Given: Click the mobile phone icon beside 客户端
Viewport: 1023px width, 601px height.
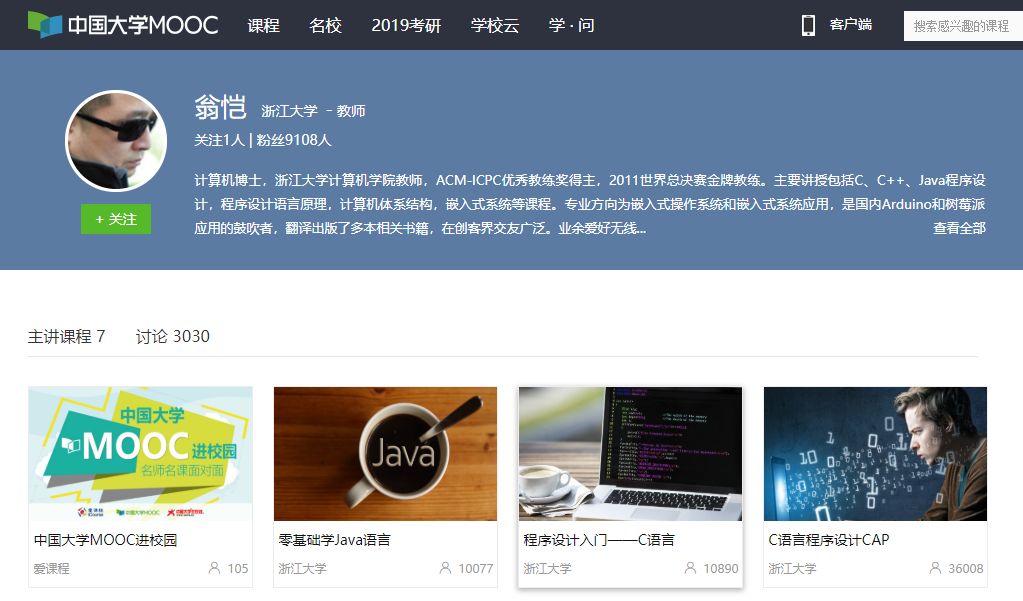Looking at the screenshot, I should 809,25.
